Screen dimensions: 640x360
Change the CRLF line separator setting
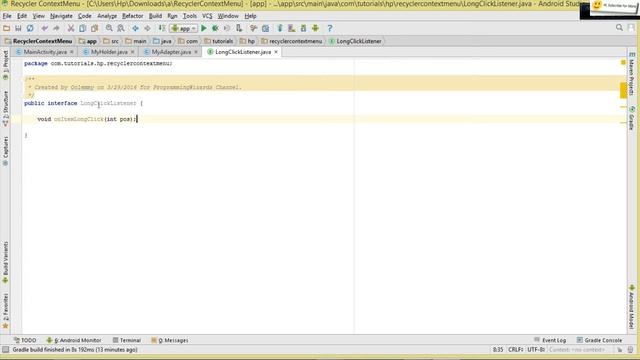pyautogui.click(x=516, y=350)
